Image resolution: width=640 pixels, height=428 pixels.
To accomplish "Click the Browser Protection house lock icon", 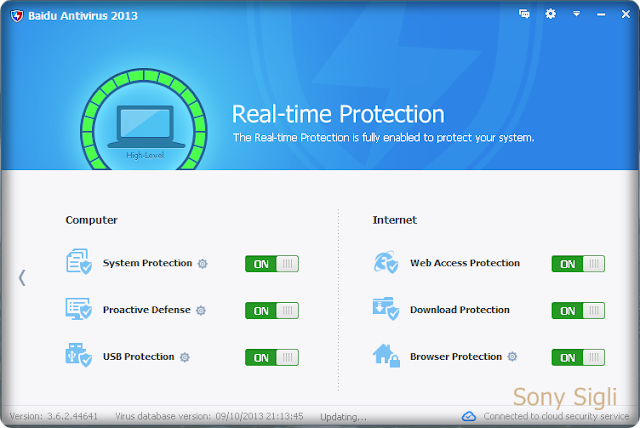I will [x=386, y=355].
